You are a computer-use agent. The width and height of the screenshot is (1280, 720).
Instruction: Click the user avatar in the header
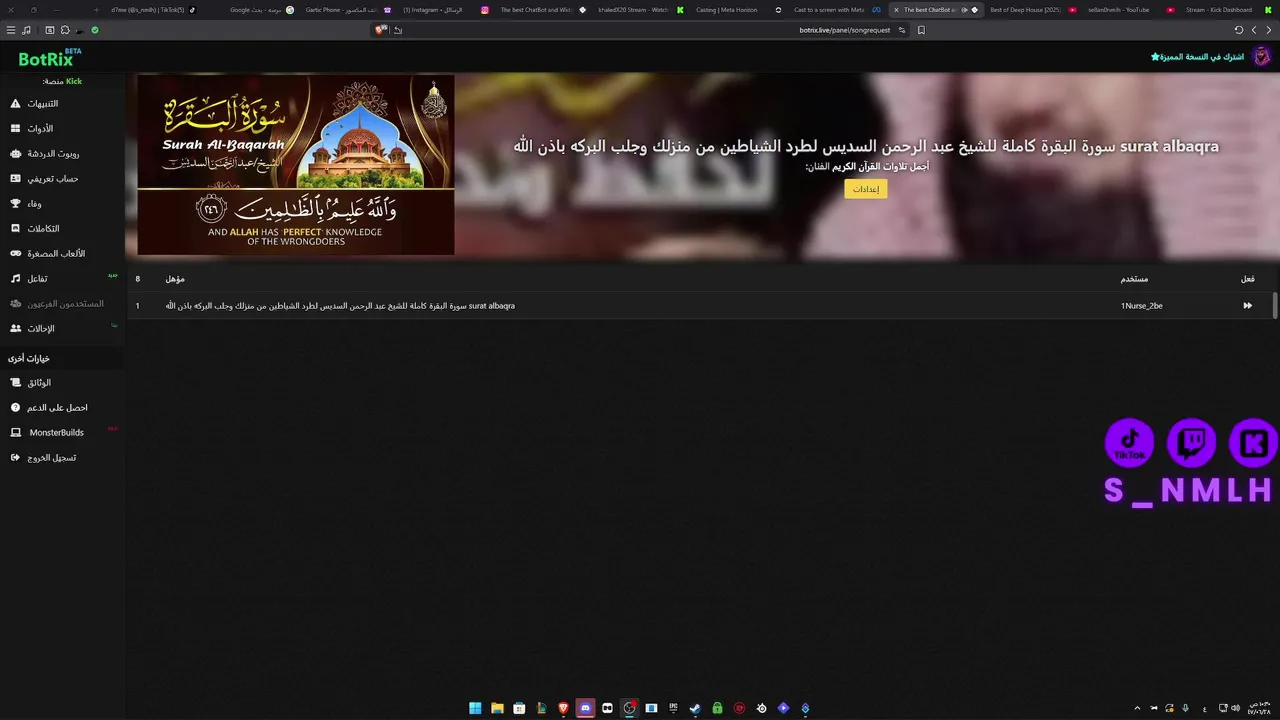tap(1262, 56)
